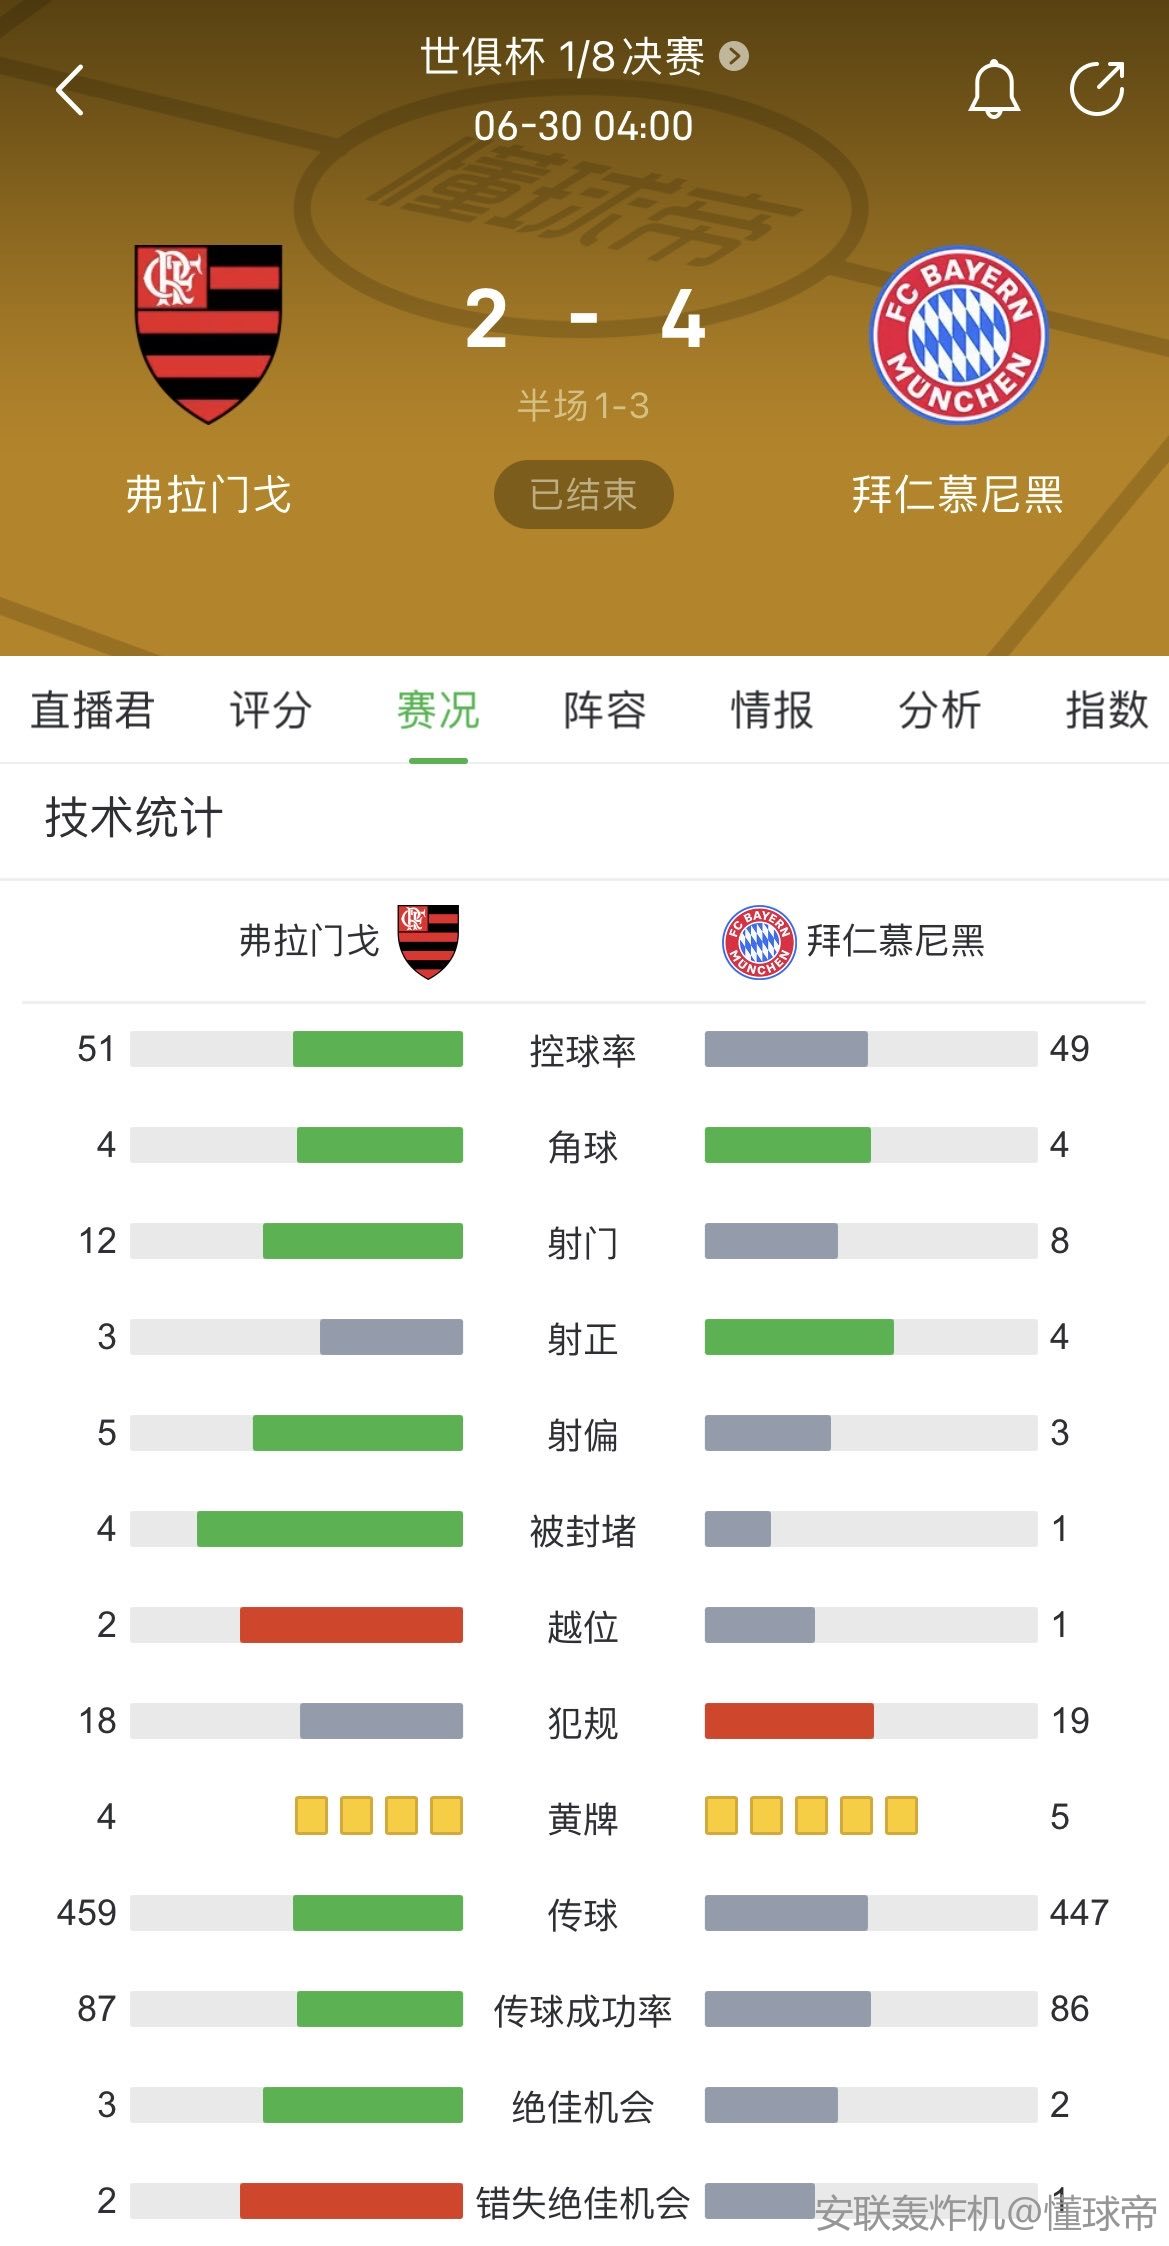Tap the back arrow icon

pos(70,90)
